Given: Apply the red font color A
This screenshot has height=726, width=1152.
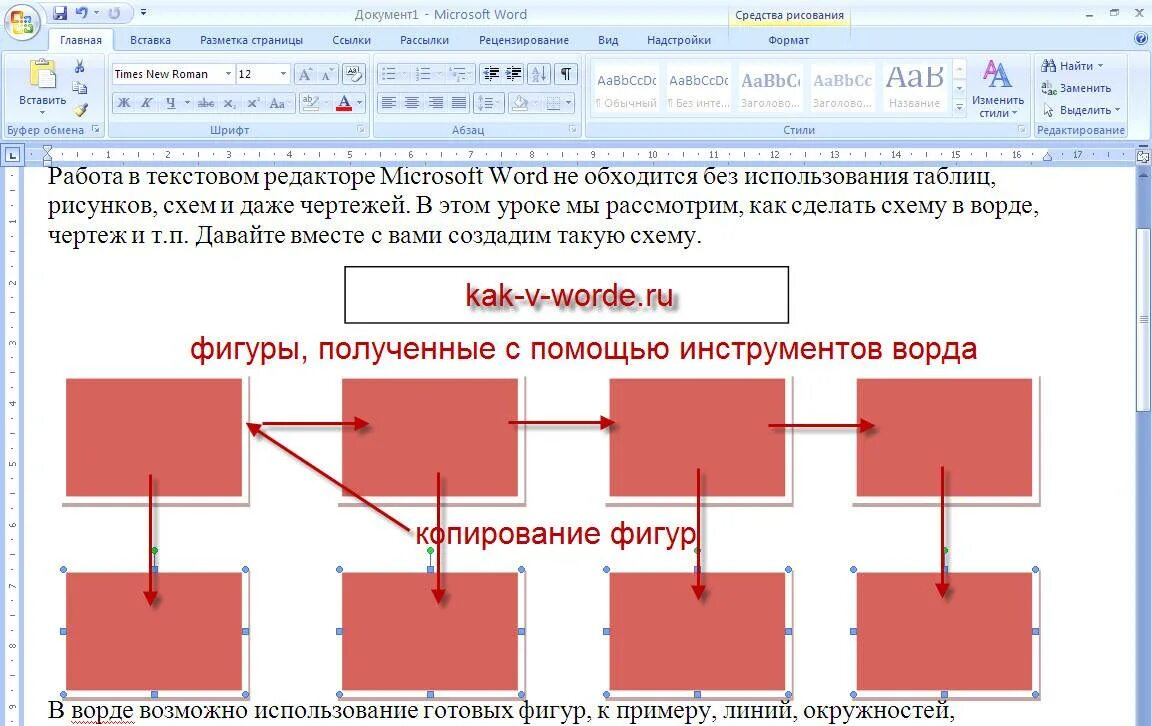Looking at the screenshot, I should 343,103.
